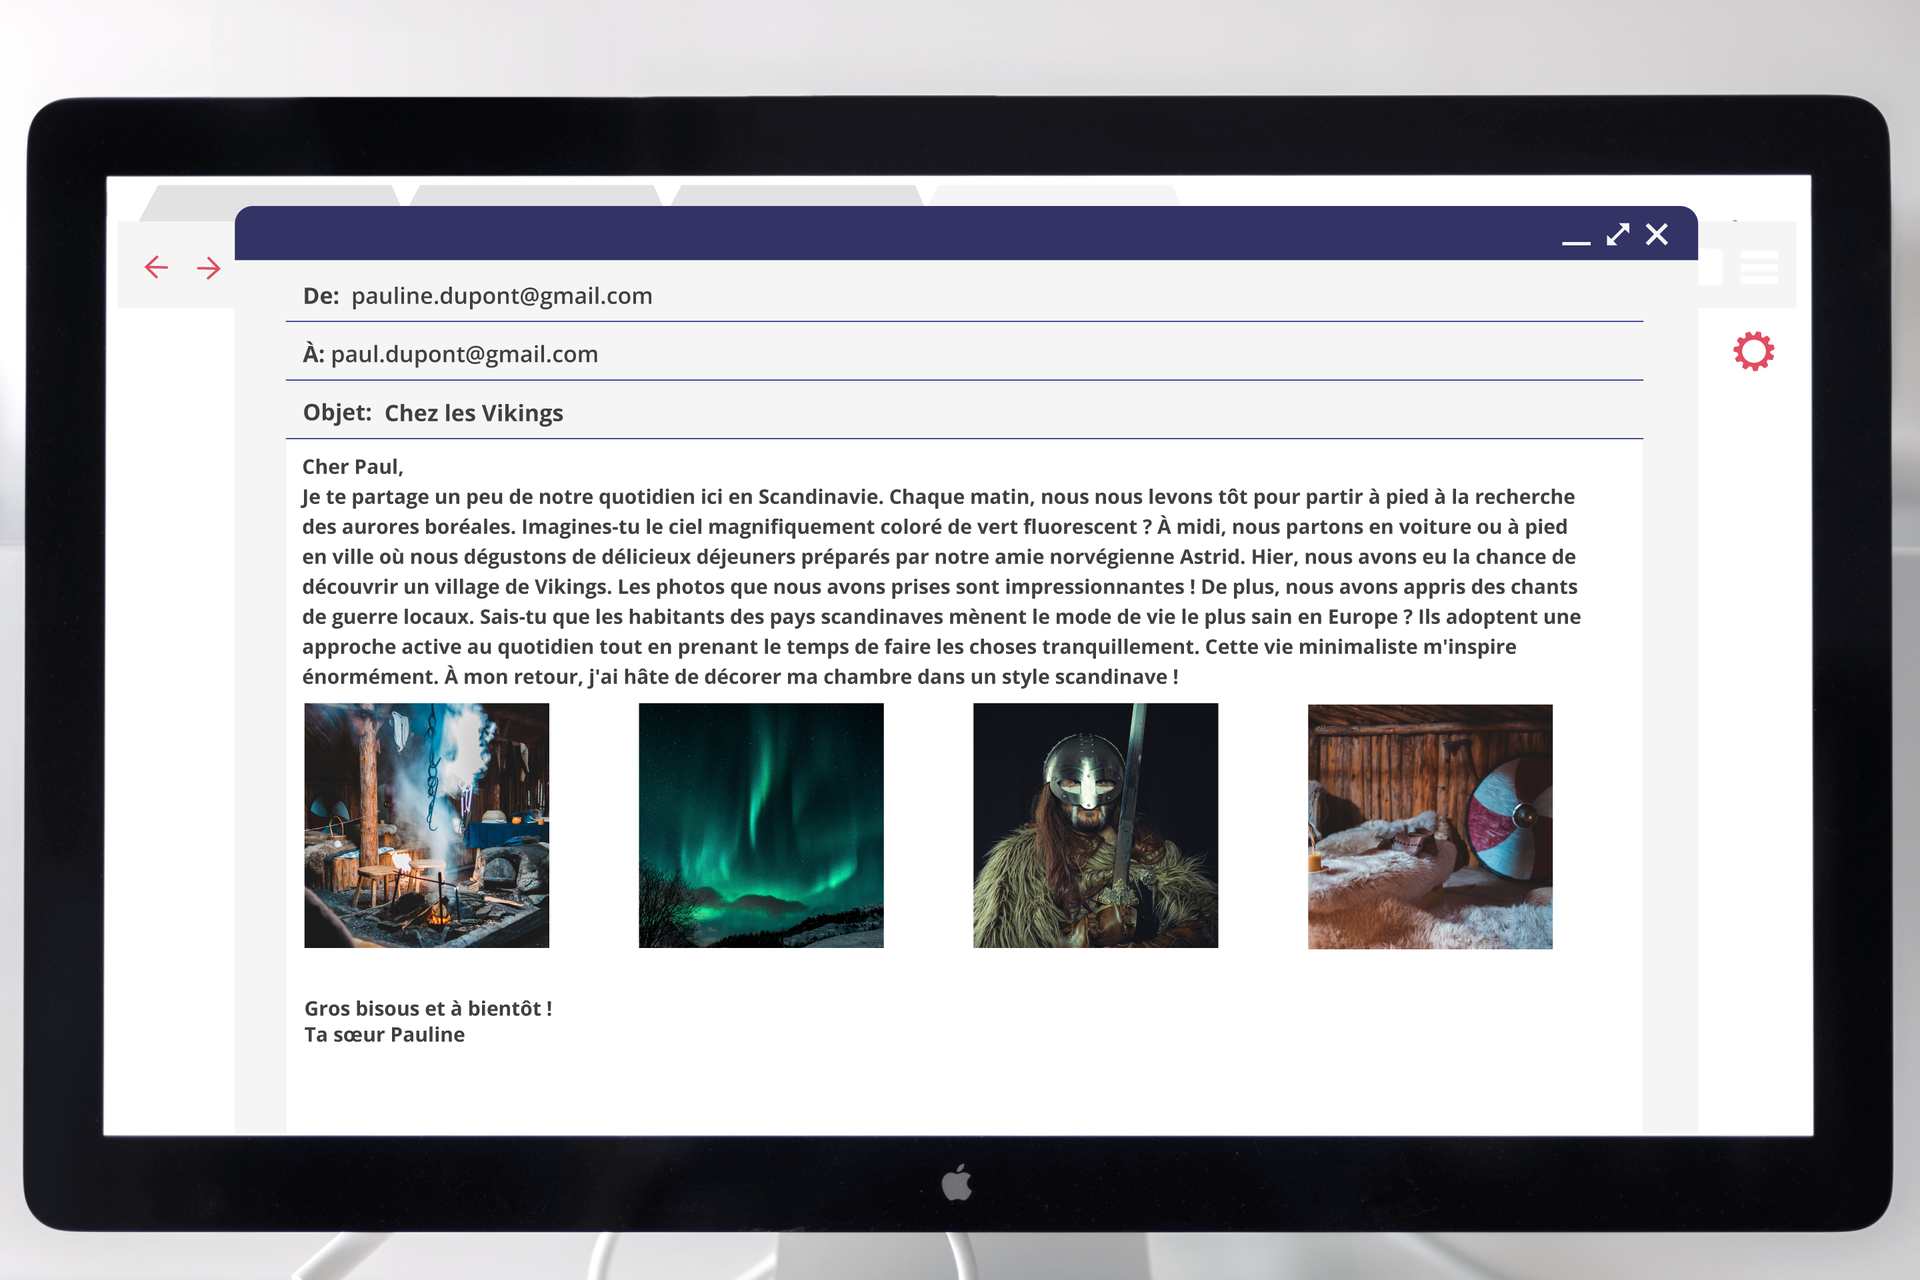Open the Viking warrior with helmet photo

click(1095, 825)
